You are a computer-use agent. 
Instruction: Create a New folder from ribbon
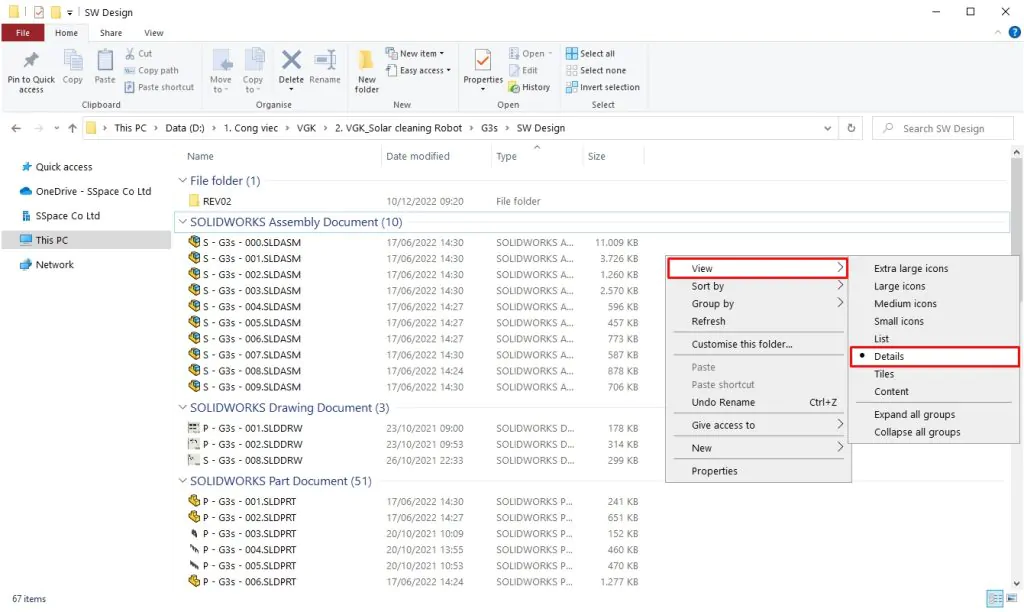(x=366, y=71)
